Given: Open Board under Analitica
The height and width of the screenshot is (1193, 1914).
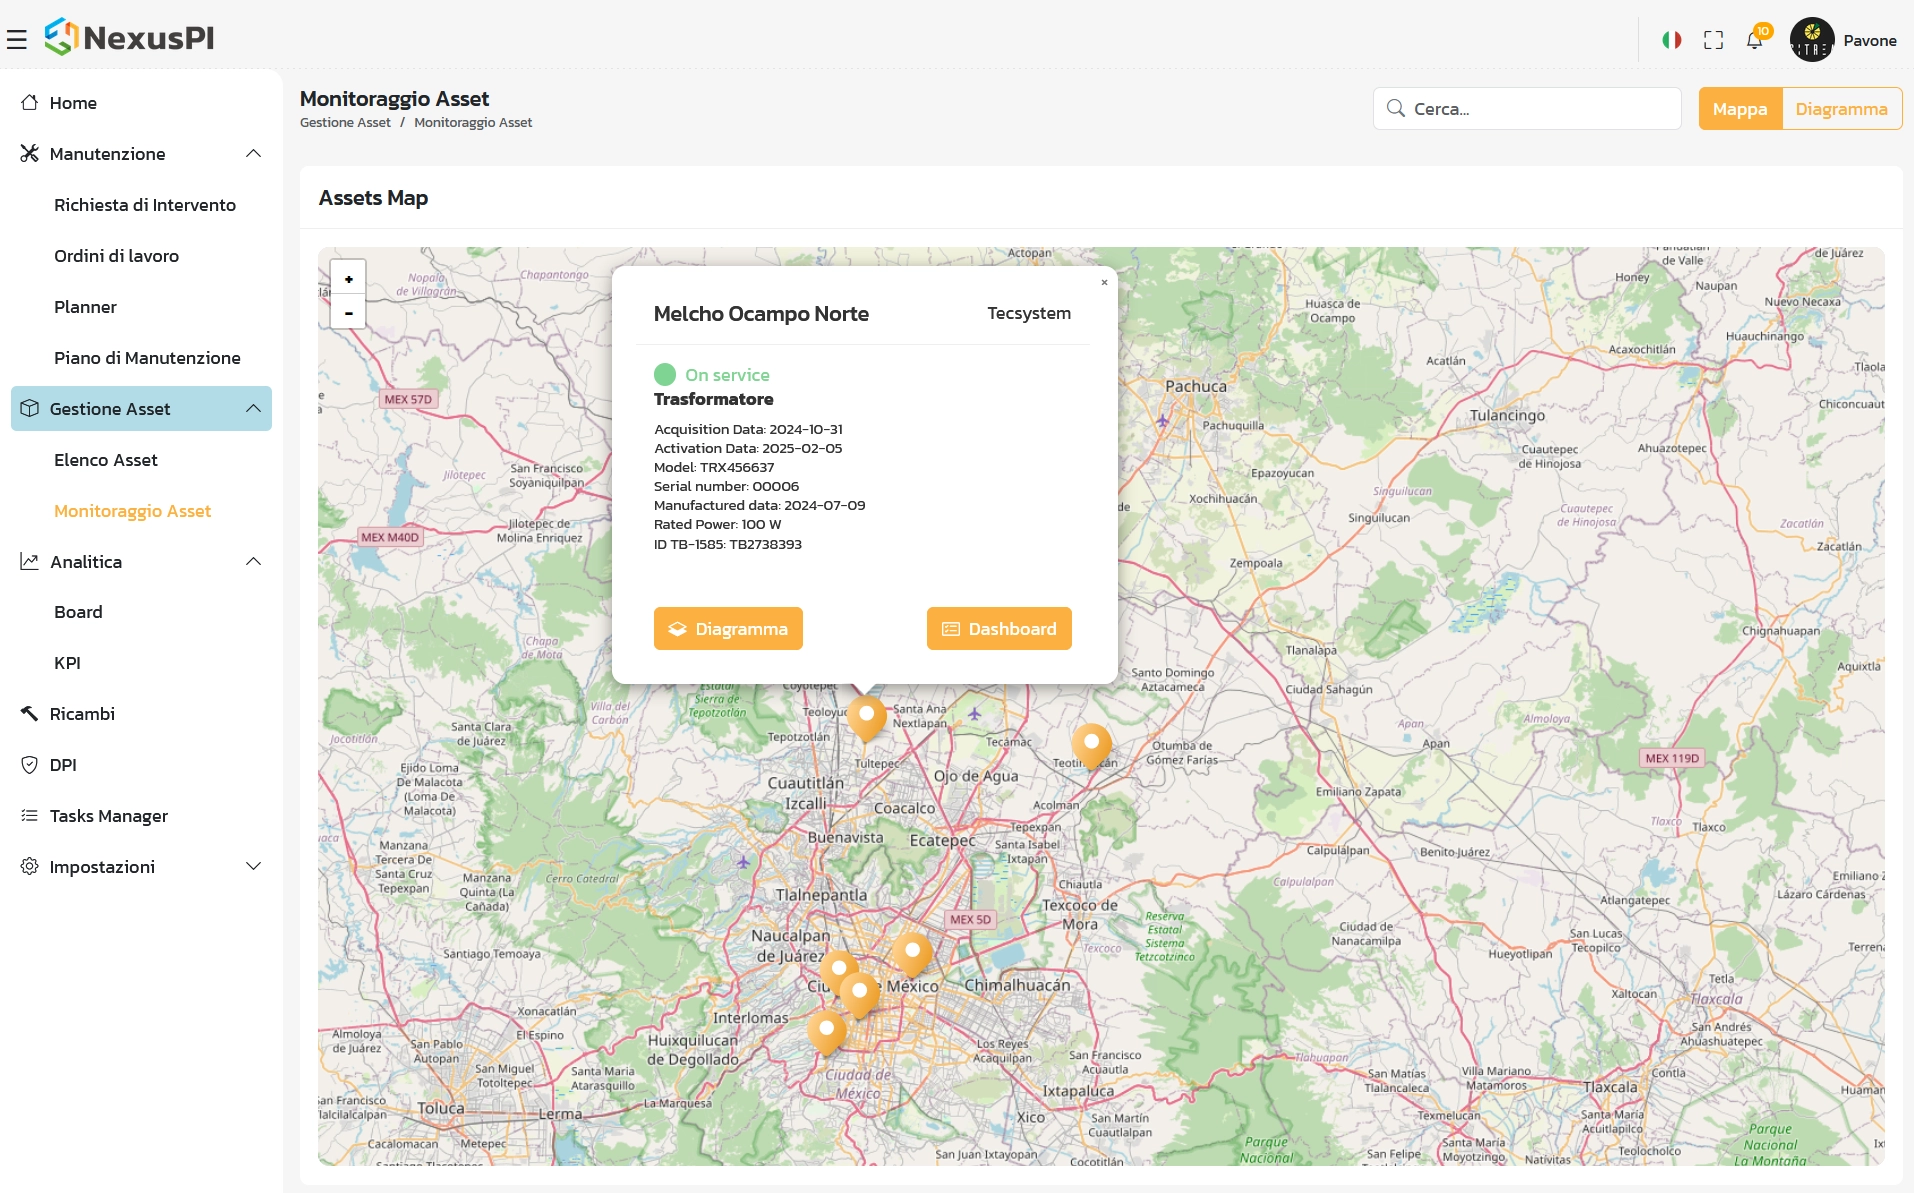Looking at the screenshot, I should [78, 611].
